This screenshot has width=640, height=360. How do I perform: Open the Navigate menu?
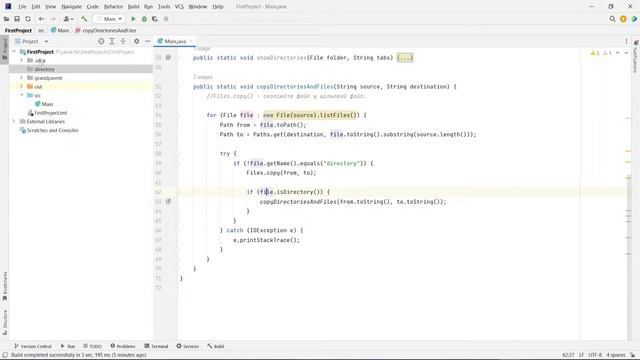[71, 7]
